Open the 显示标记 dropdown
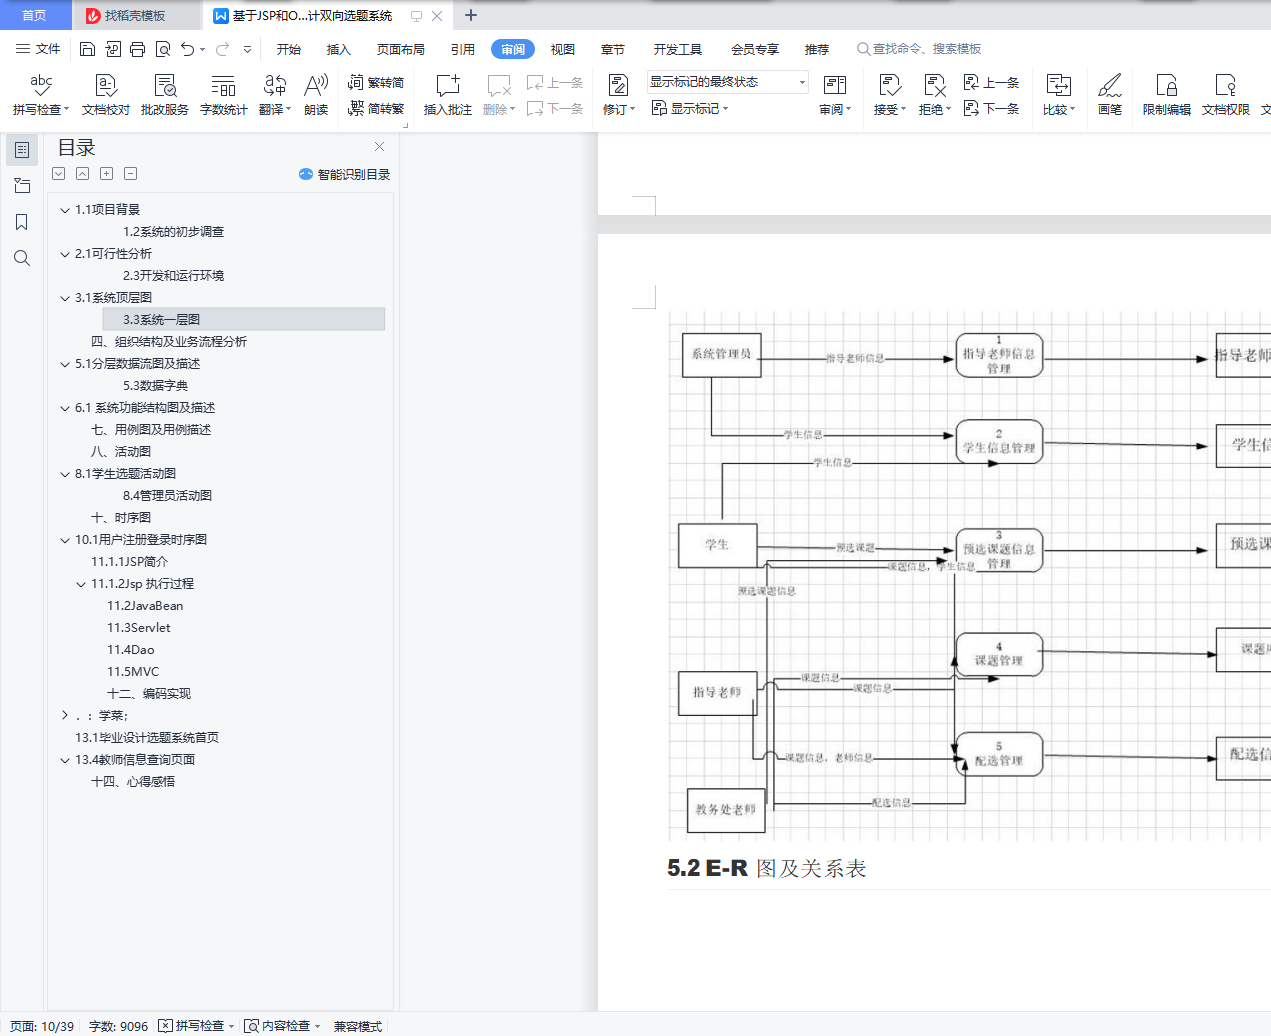The image size is (1271, 1036). (690, 108)
